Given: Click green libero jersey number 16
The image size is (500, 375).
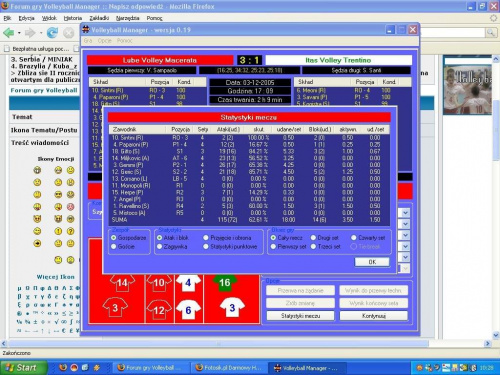Looking at the screenshot, I should click(225, 283).
